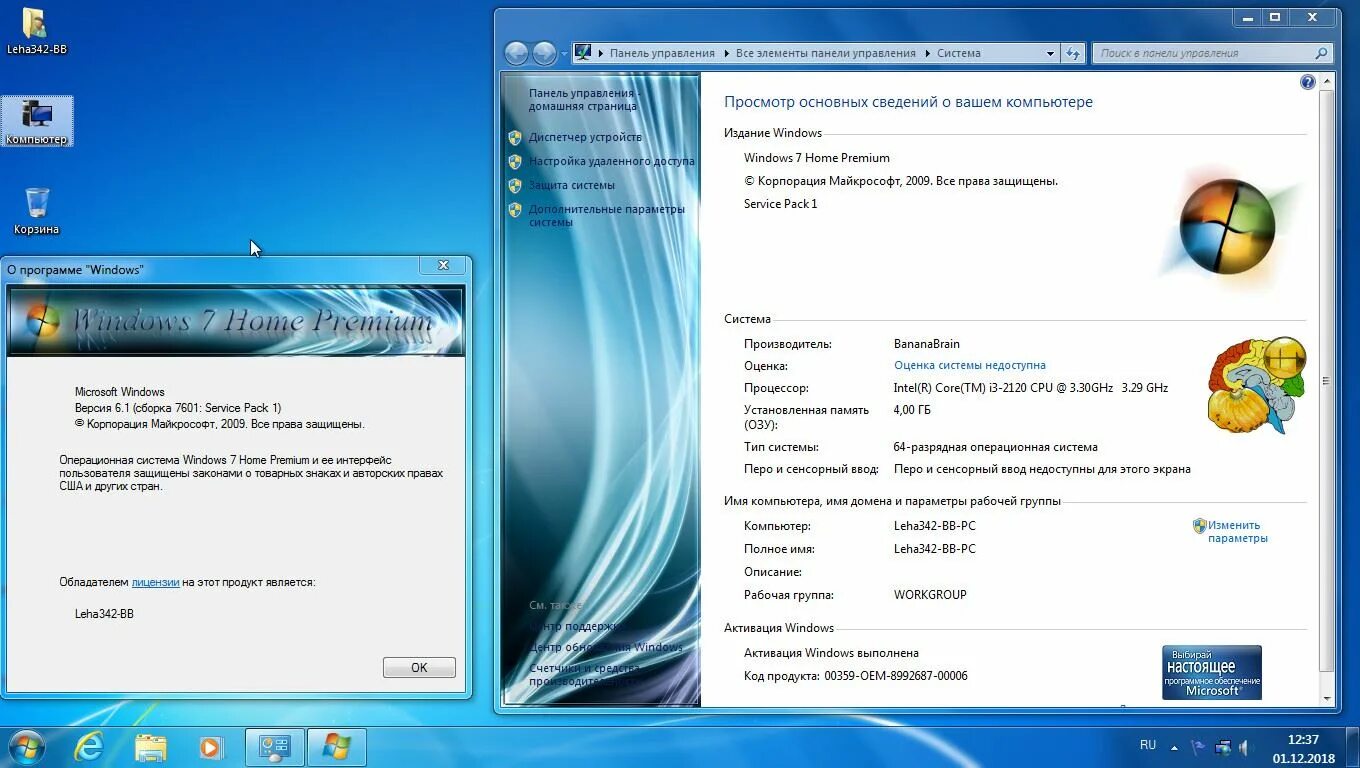
Task: Click the лицензии link in About dialog
Action: (155, 582)
